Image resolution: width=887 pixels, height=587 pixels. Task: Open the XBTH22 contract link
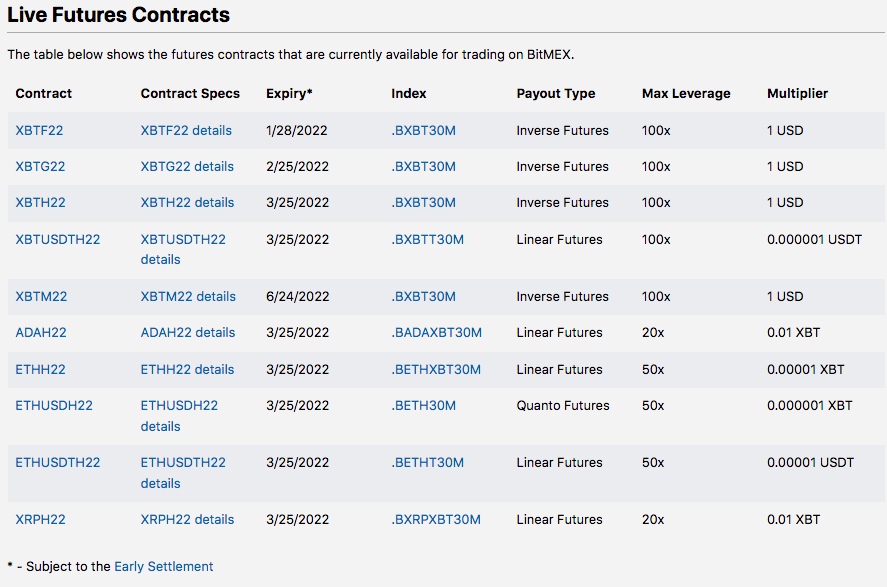tap(40, 203)
